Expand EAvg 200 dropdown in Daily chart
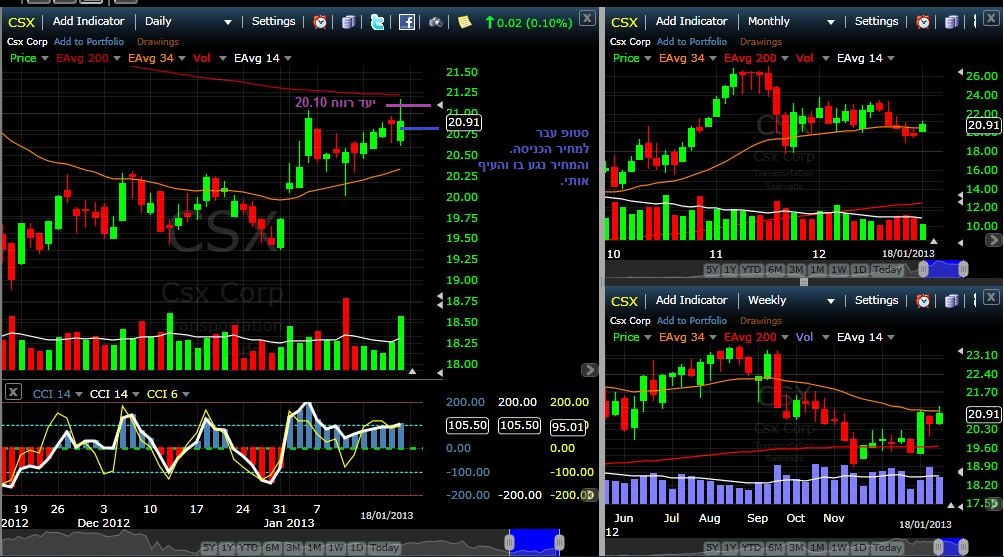This screenshot has width=1004, height=557. [117, 58]
